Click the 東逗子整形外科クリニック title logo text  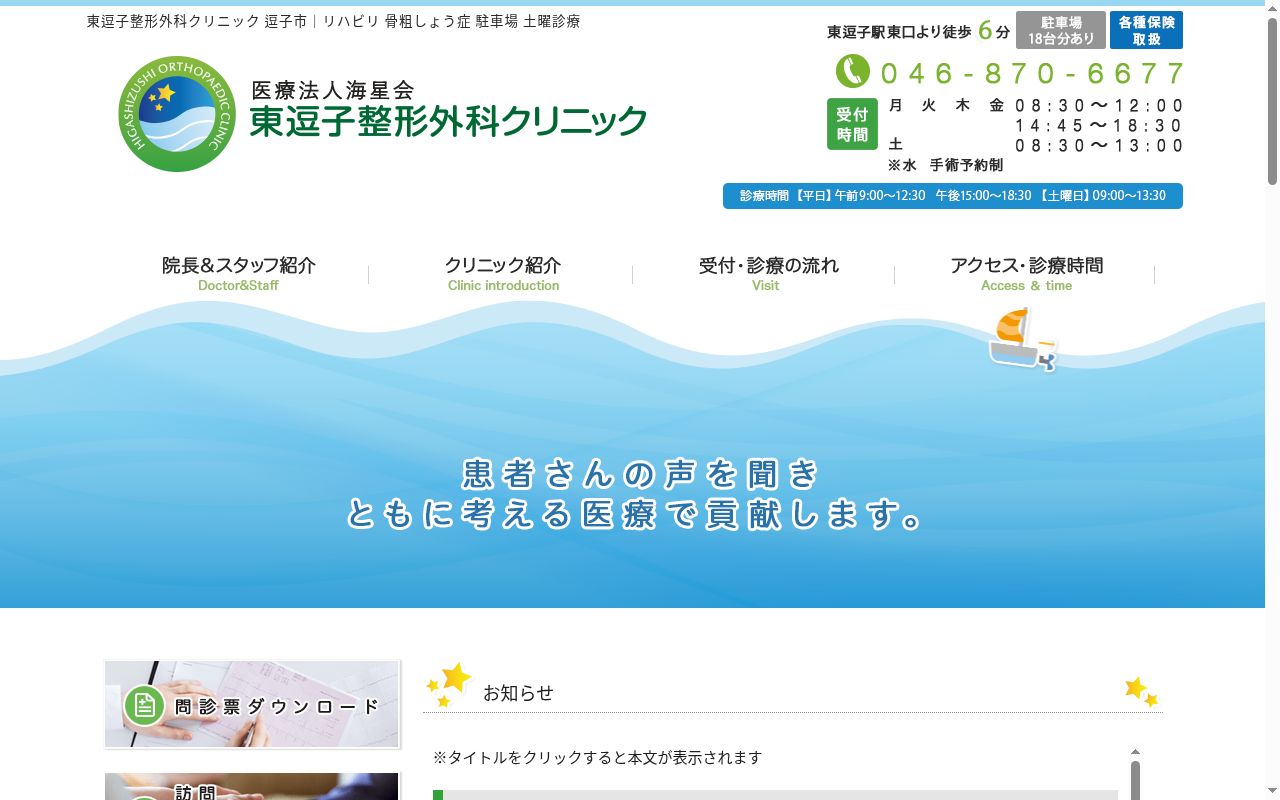click(448, 121)
